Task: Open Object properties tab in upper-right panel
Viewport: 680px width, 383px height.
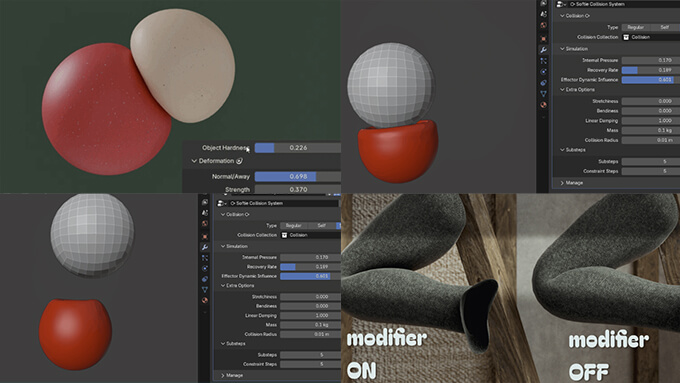Action: point(543,39)
